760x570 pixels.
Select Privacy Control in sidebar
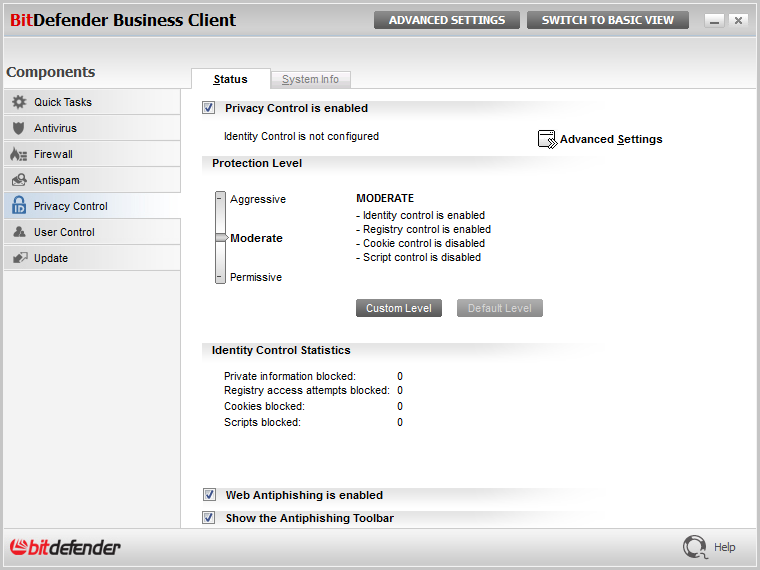coord(92,206)
